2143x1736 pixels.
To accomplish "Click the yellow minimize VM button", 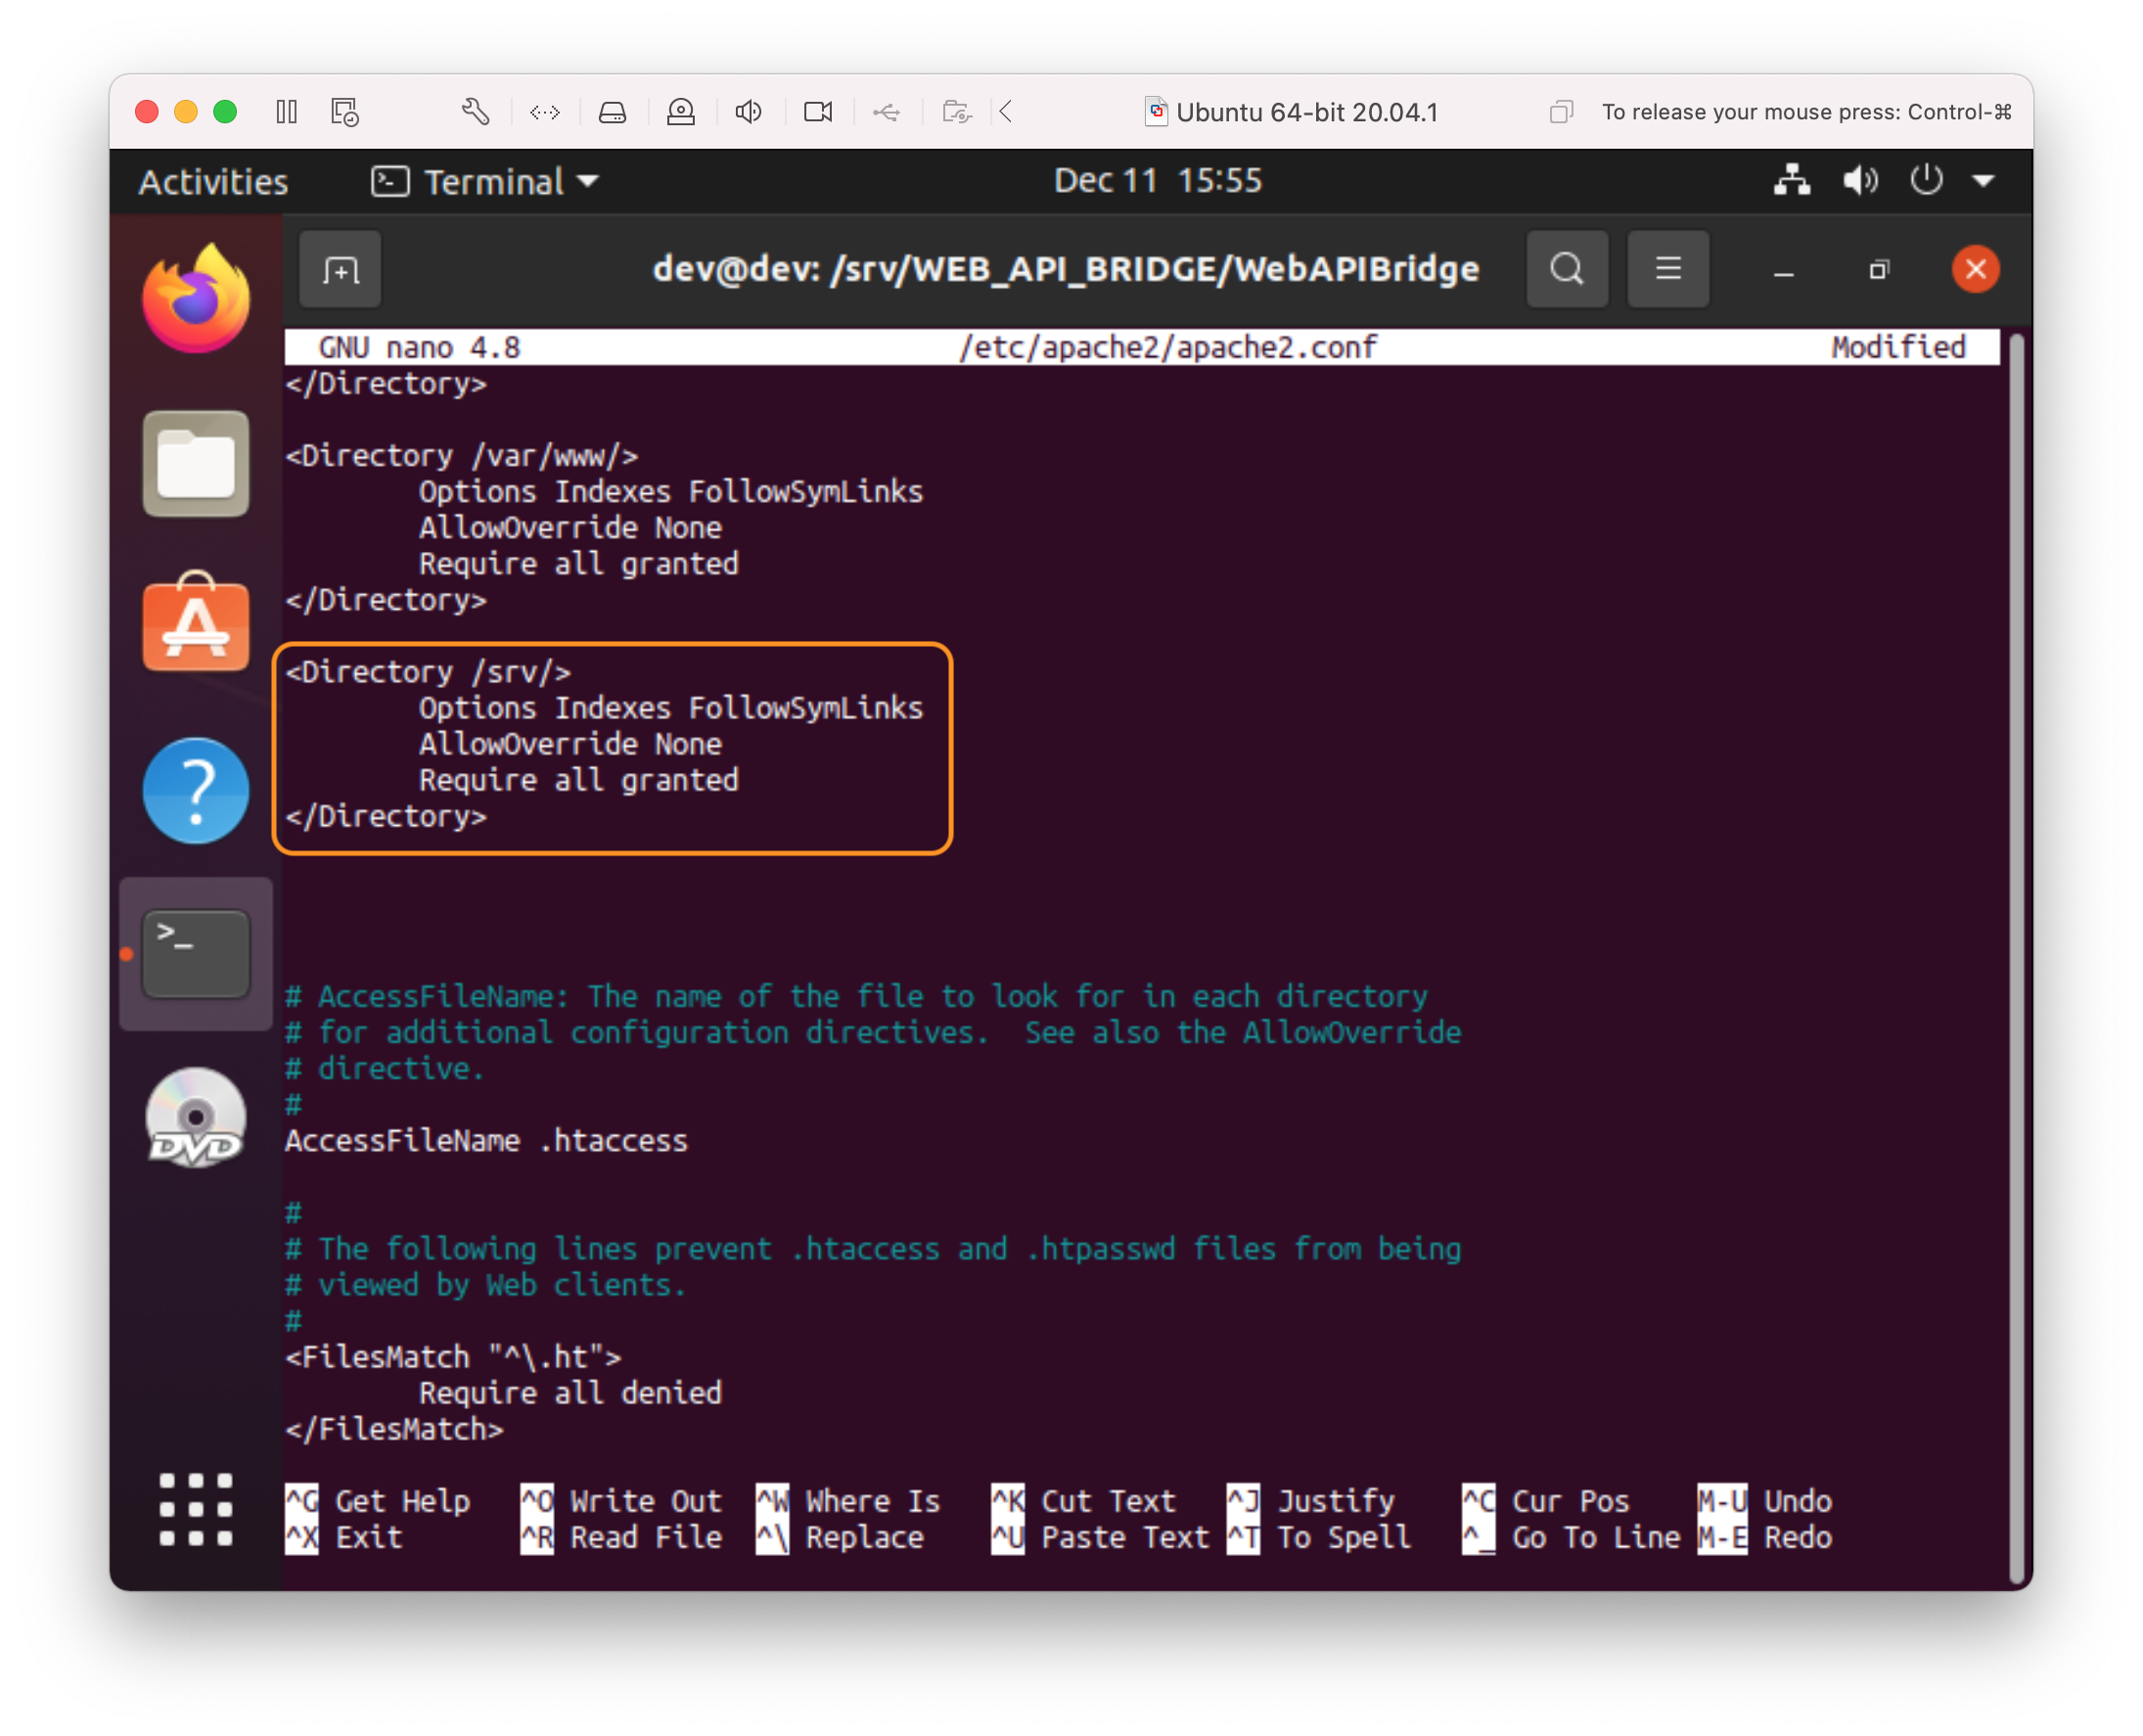I will tap(186, 112).
